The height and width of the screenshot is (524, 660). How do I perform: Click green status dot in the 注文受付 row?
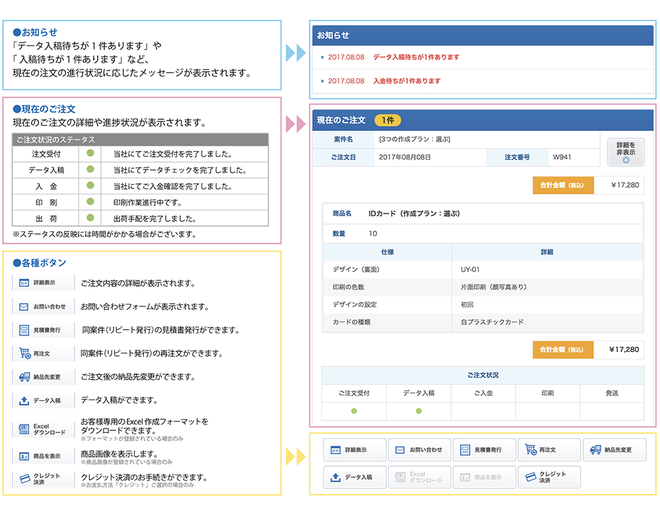coord(90,153)
